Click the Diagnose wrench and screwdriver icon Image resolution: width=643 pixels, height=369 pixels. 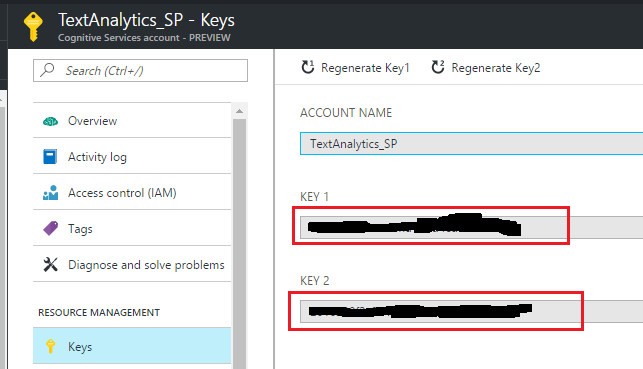(50, 264)
